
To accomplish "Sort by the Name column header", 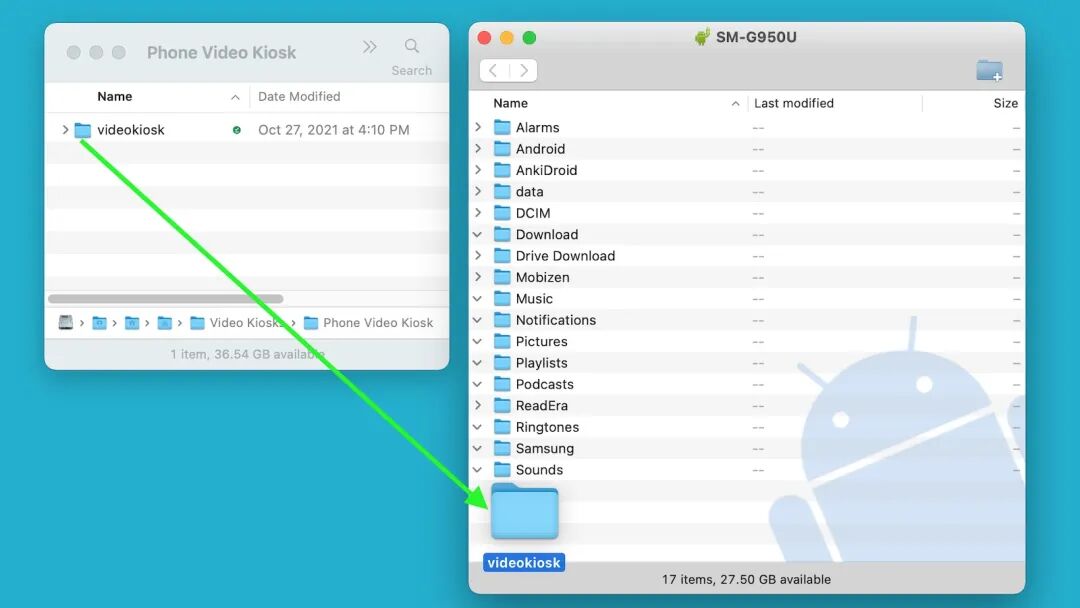I will pos(115,96).
